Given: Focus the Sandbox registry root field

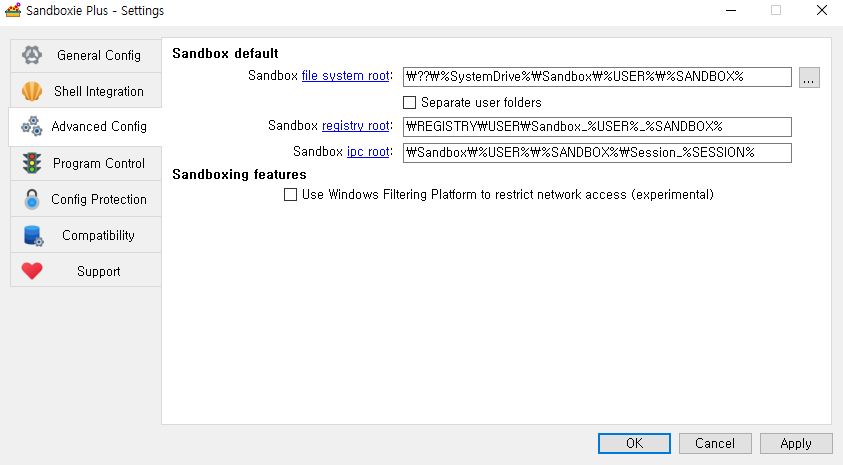Looking at the screenshot, I should pyautogui.click(x=597, y=127).
